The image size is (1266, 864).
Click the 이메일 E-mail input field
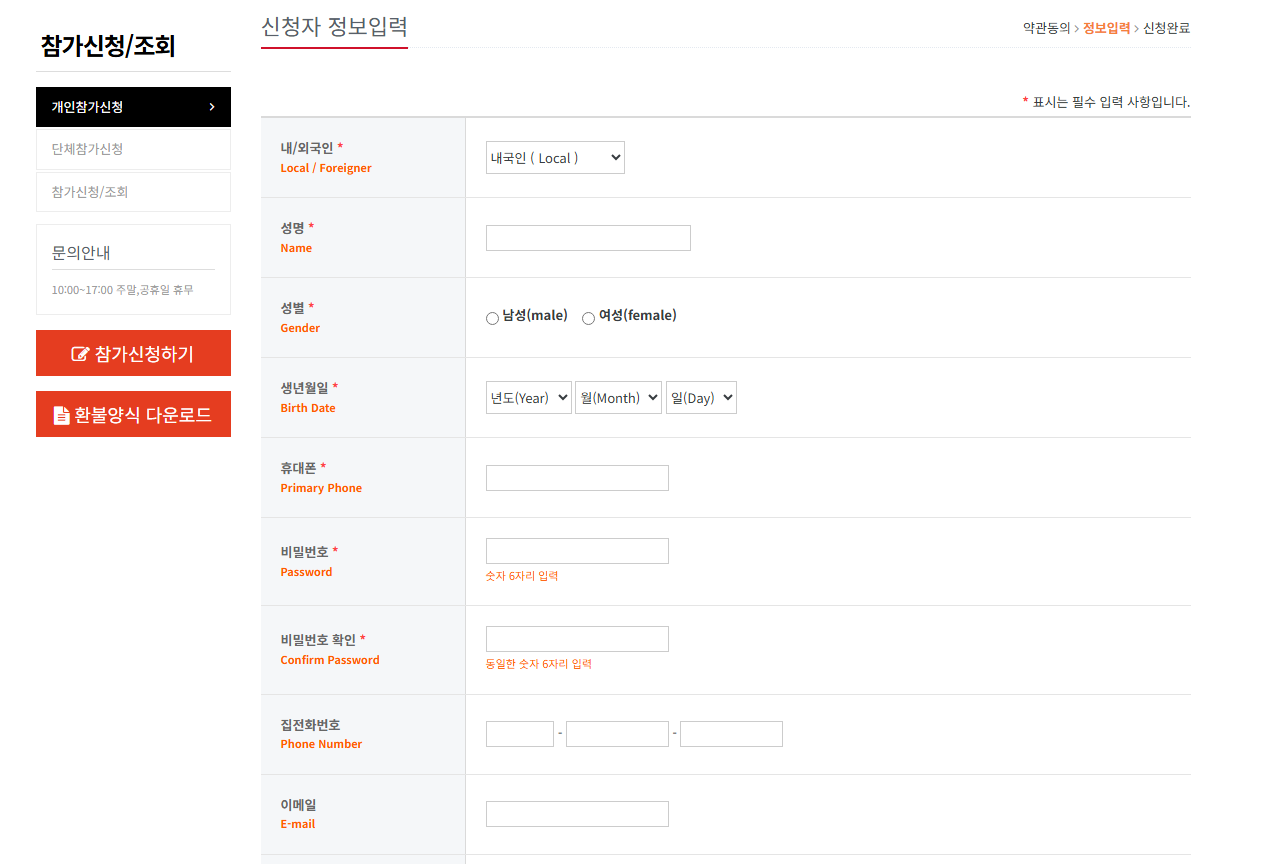(x=577, y=814)
